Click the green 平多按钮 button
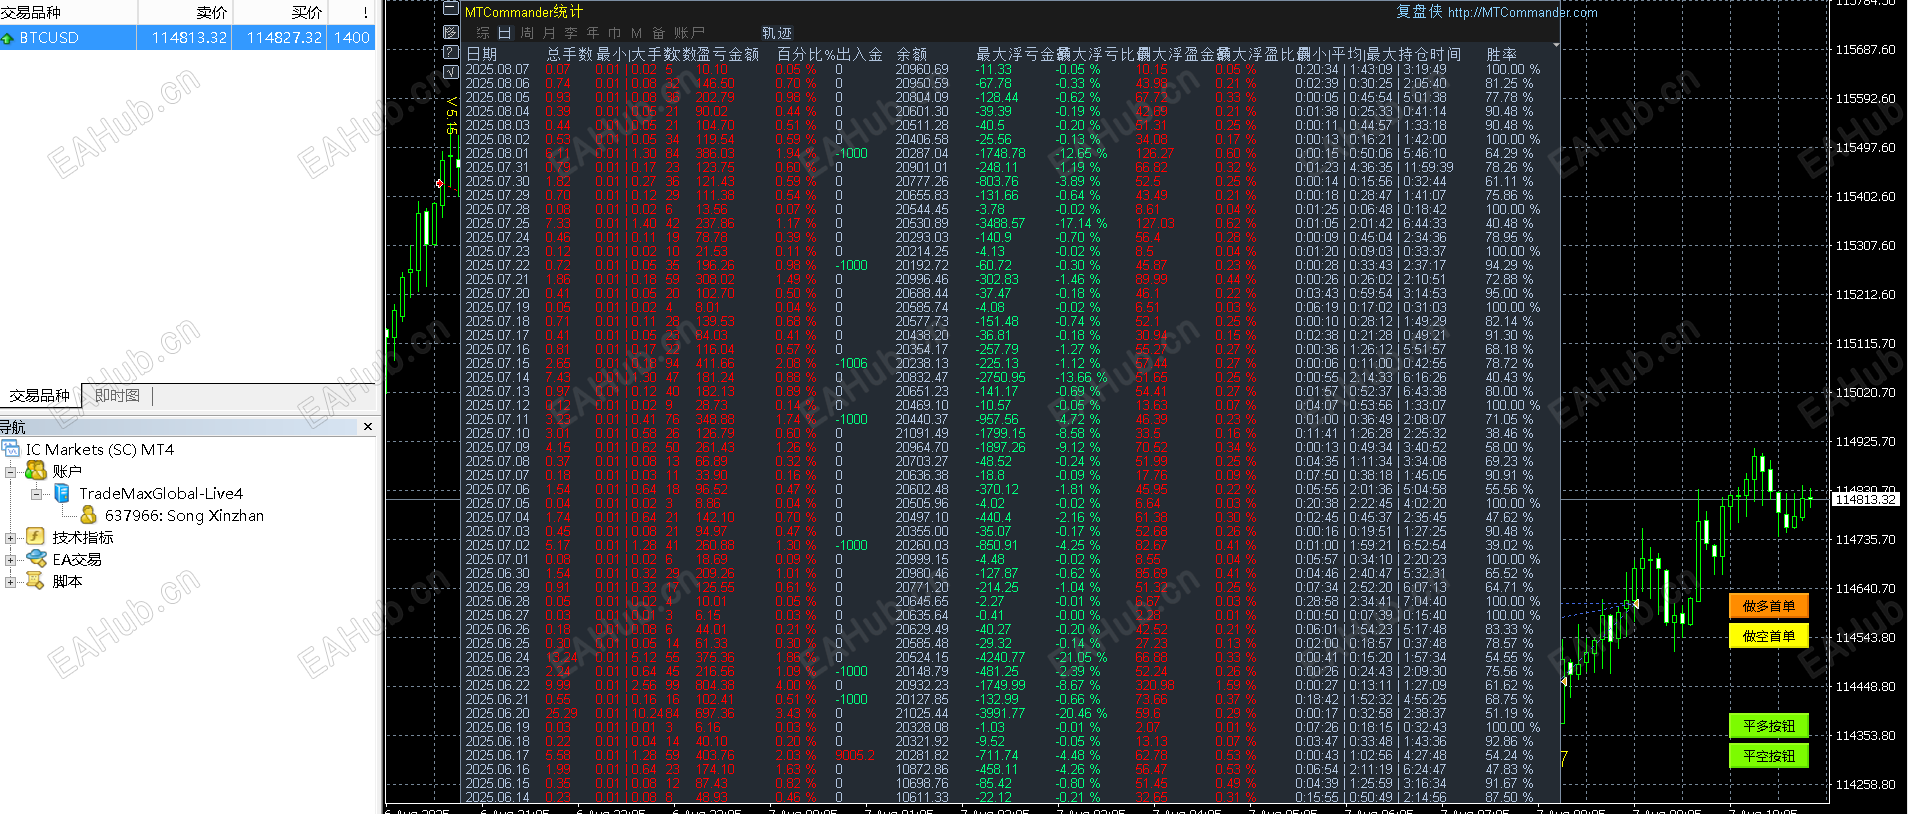 click(x=1768, y=726)
